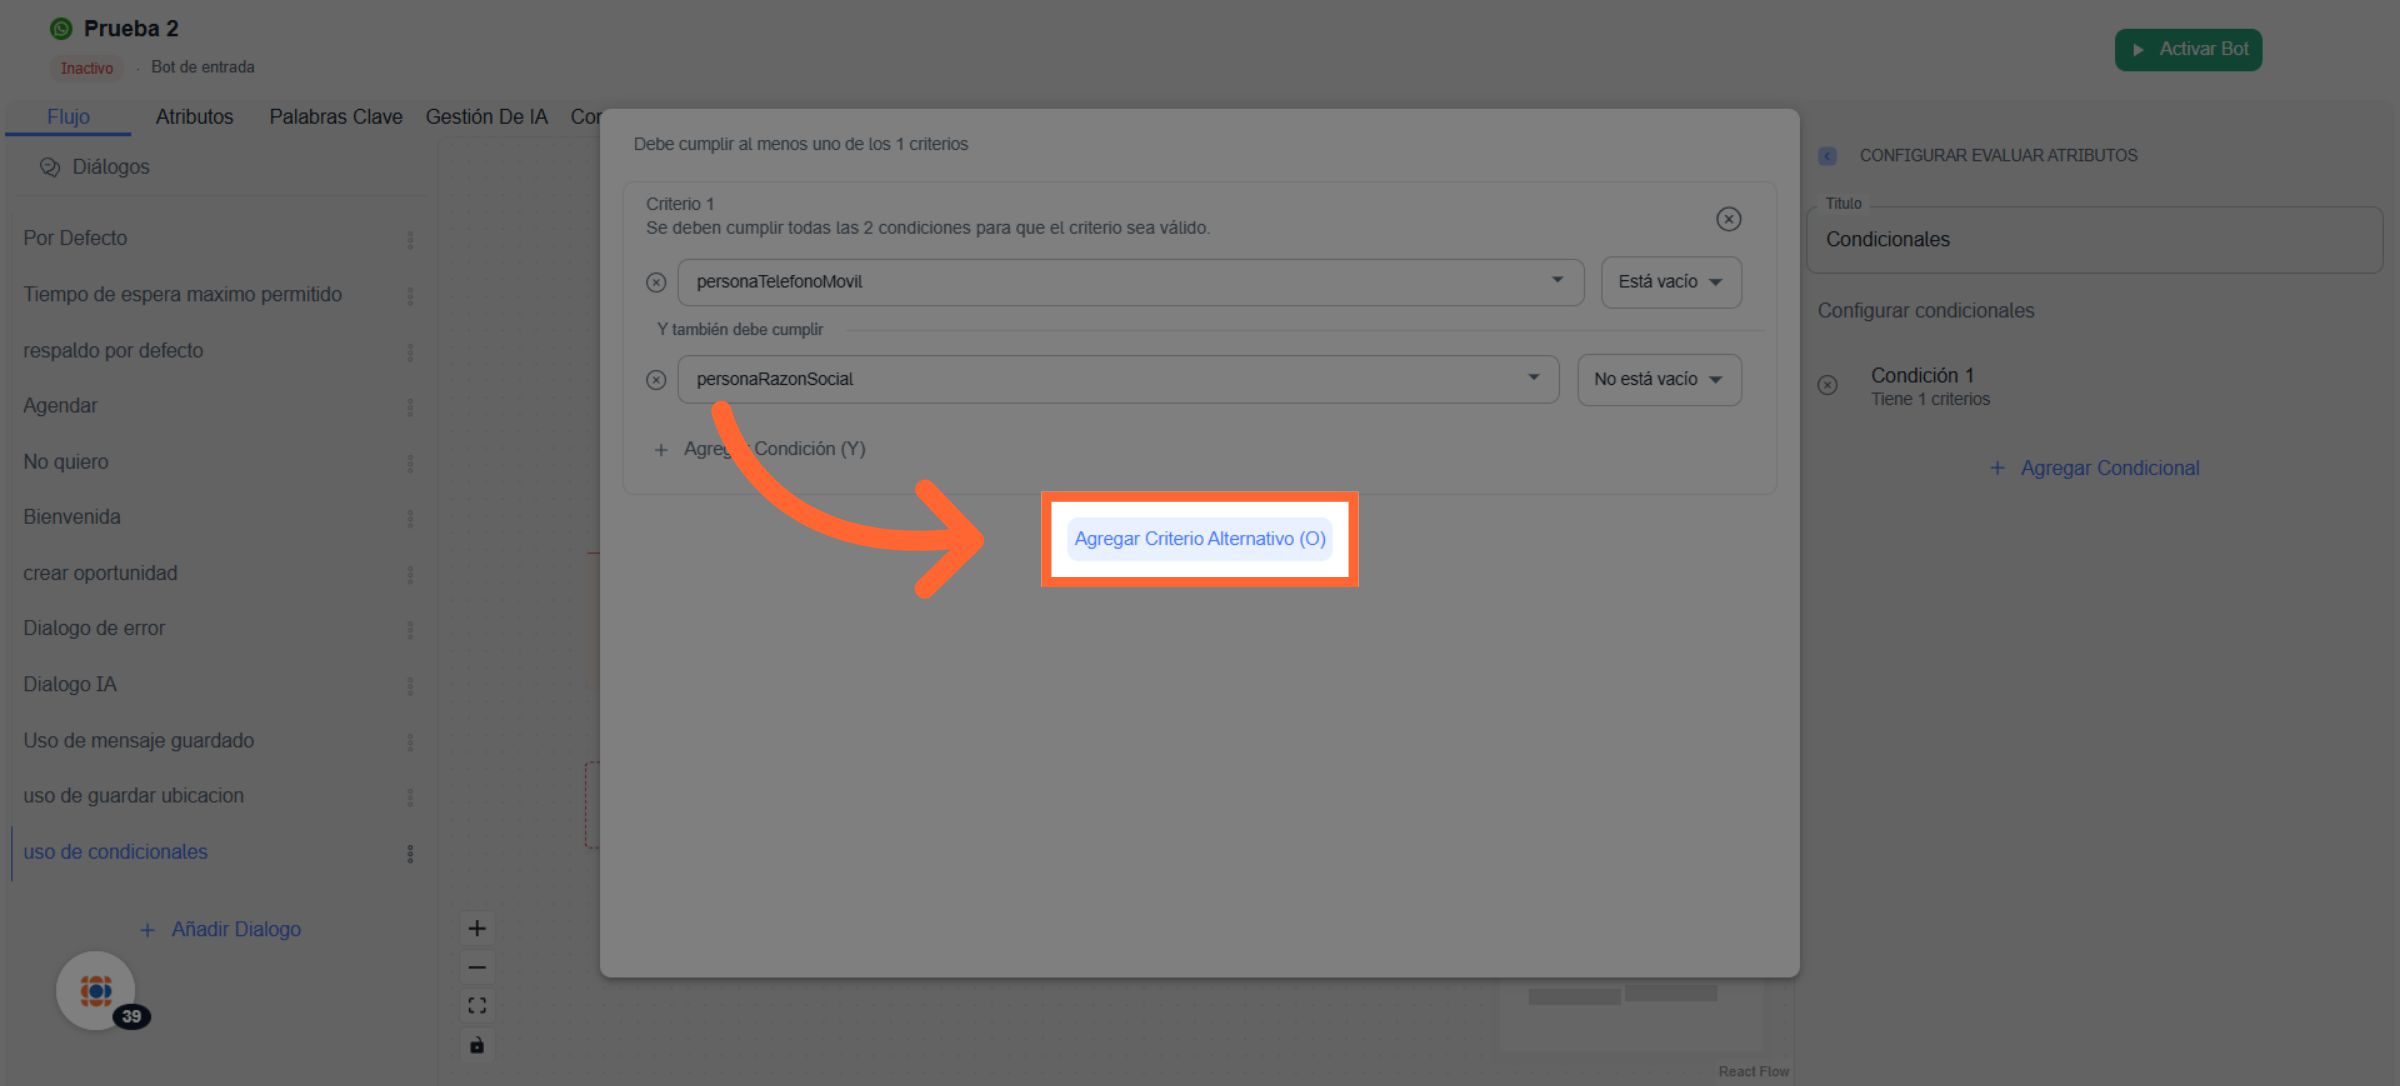This screenshot has width=2400, height=1086.
Task: Open the chat widget with the 39 badge
Action: click(x=96, y=991)
